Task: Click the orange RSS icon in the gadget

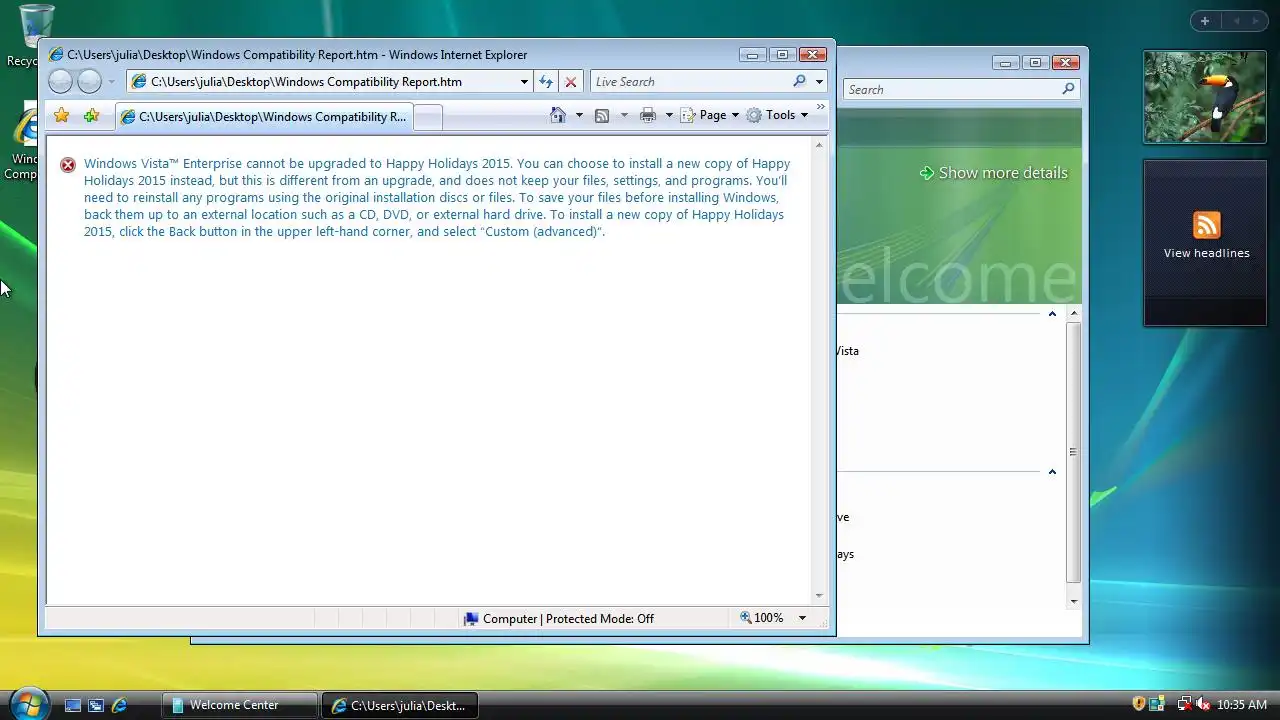Action: click(x=1207, y=225)
